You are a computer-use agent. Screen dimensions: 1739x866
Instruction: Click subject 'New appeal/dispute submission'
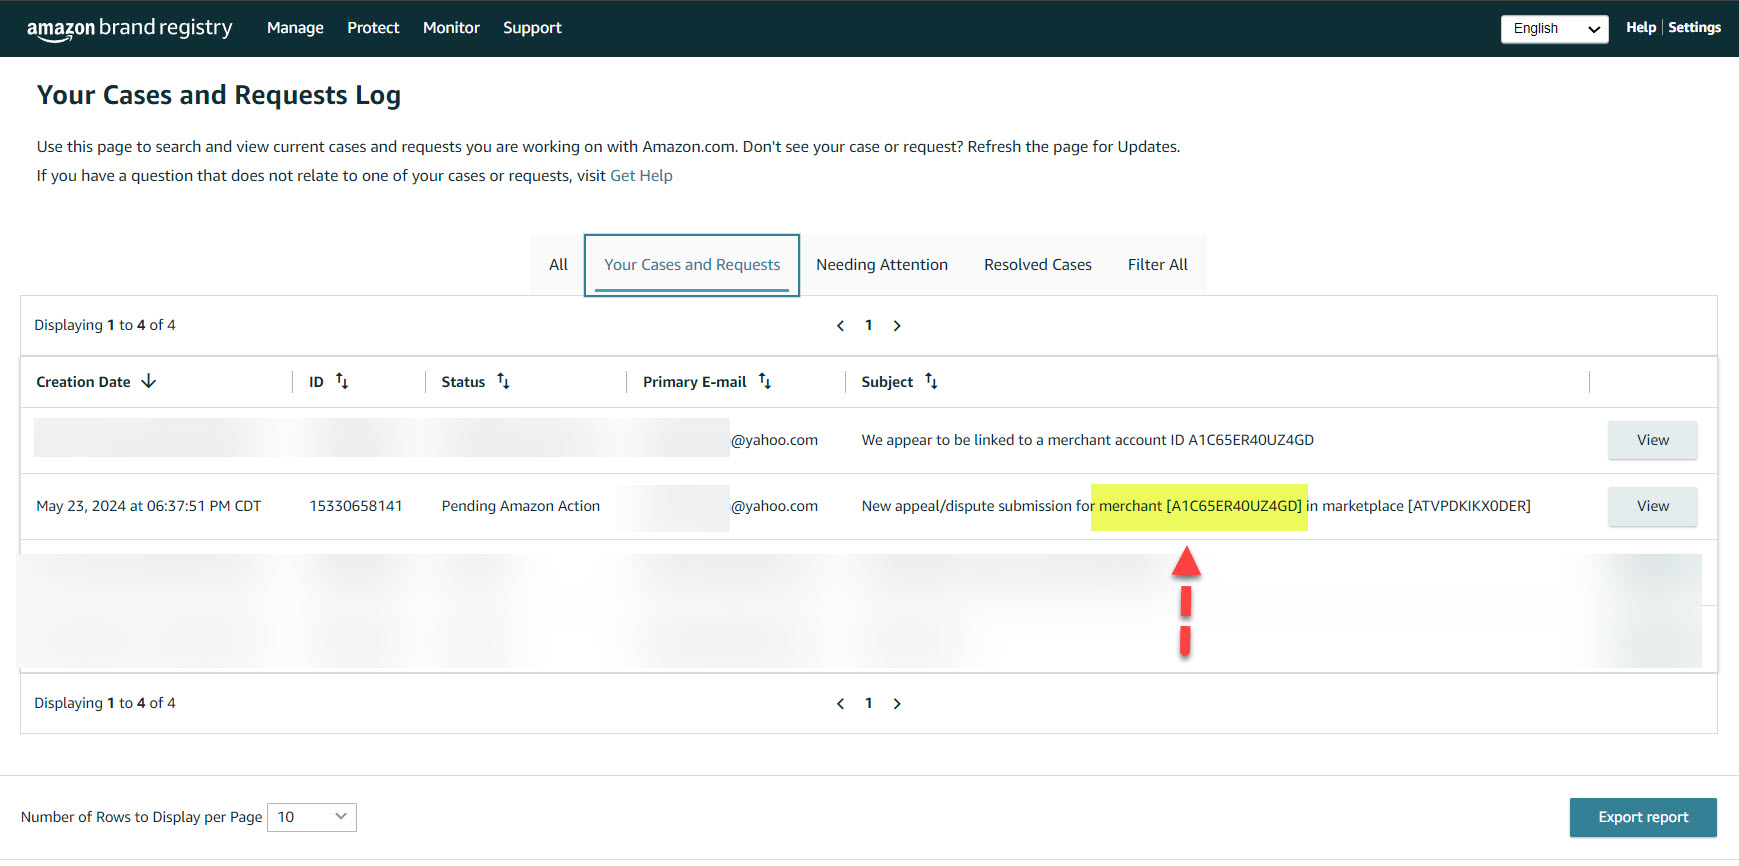(x=1196, y=506)
